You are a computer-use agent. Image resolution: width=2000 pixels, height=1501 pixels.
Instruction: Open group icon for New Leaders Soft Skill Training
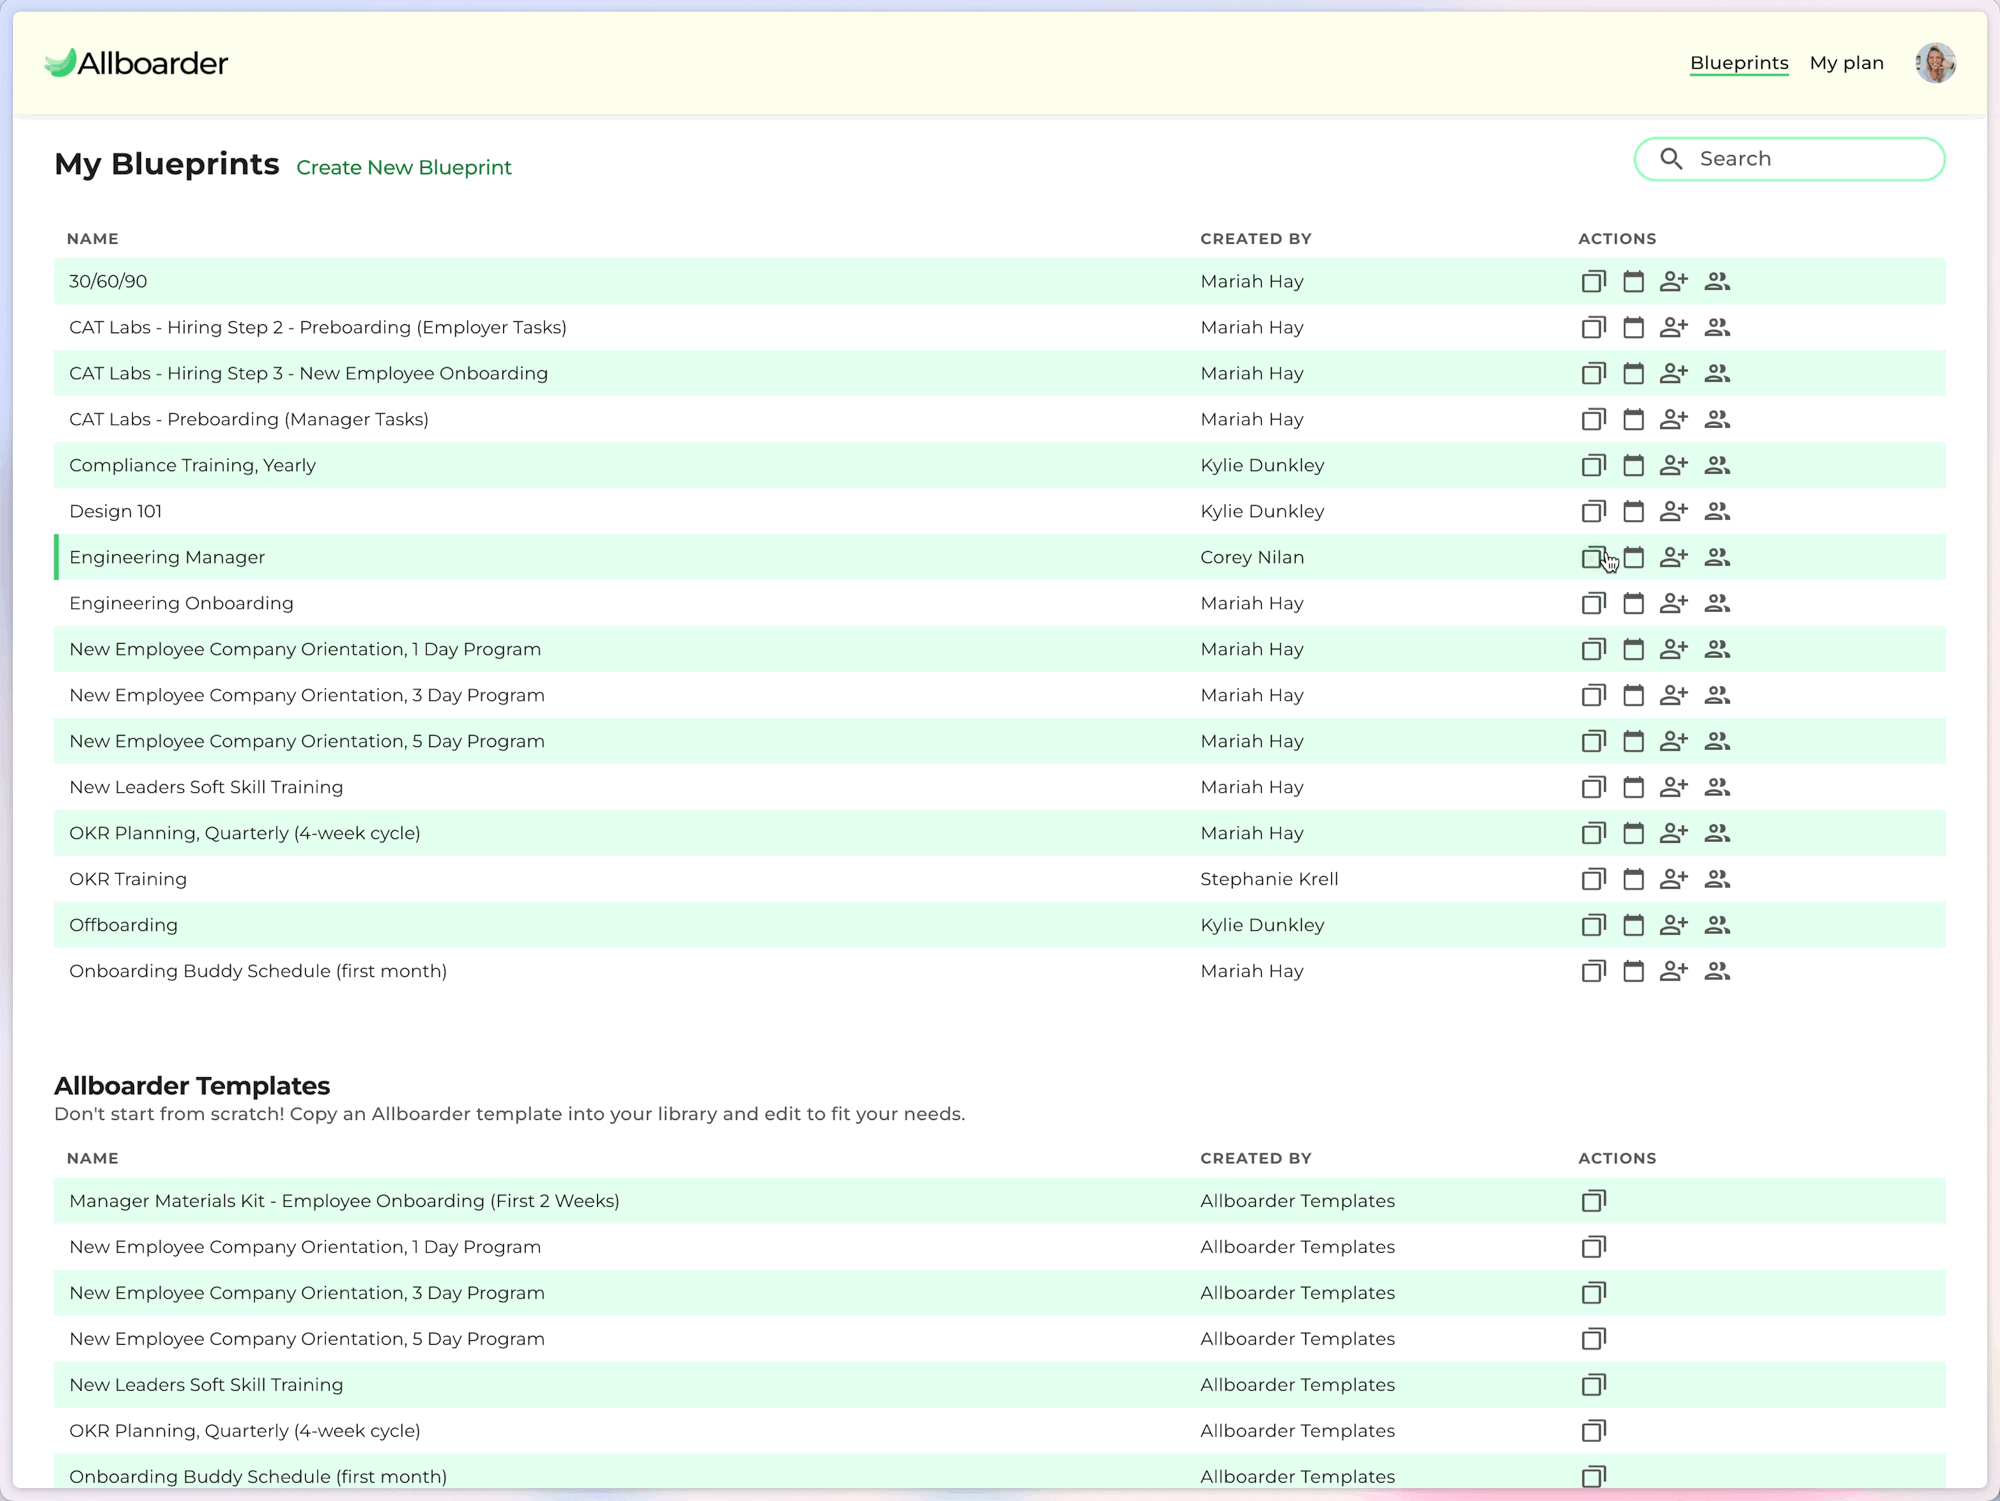(1717, 788)
